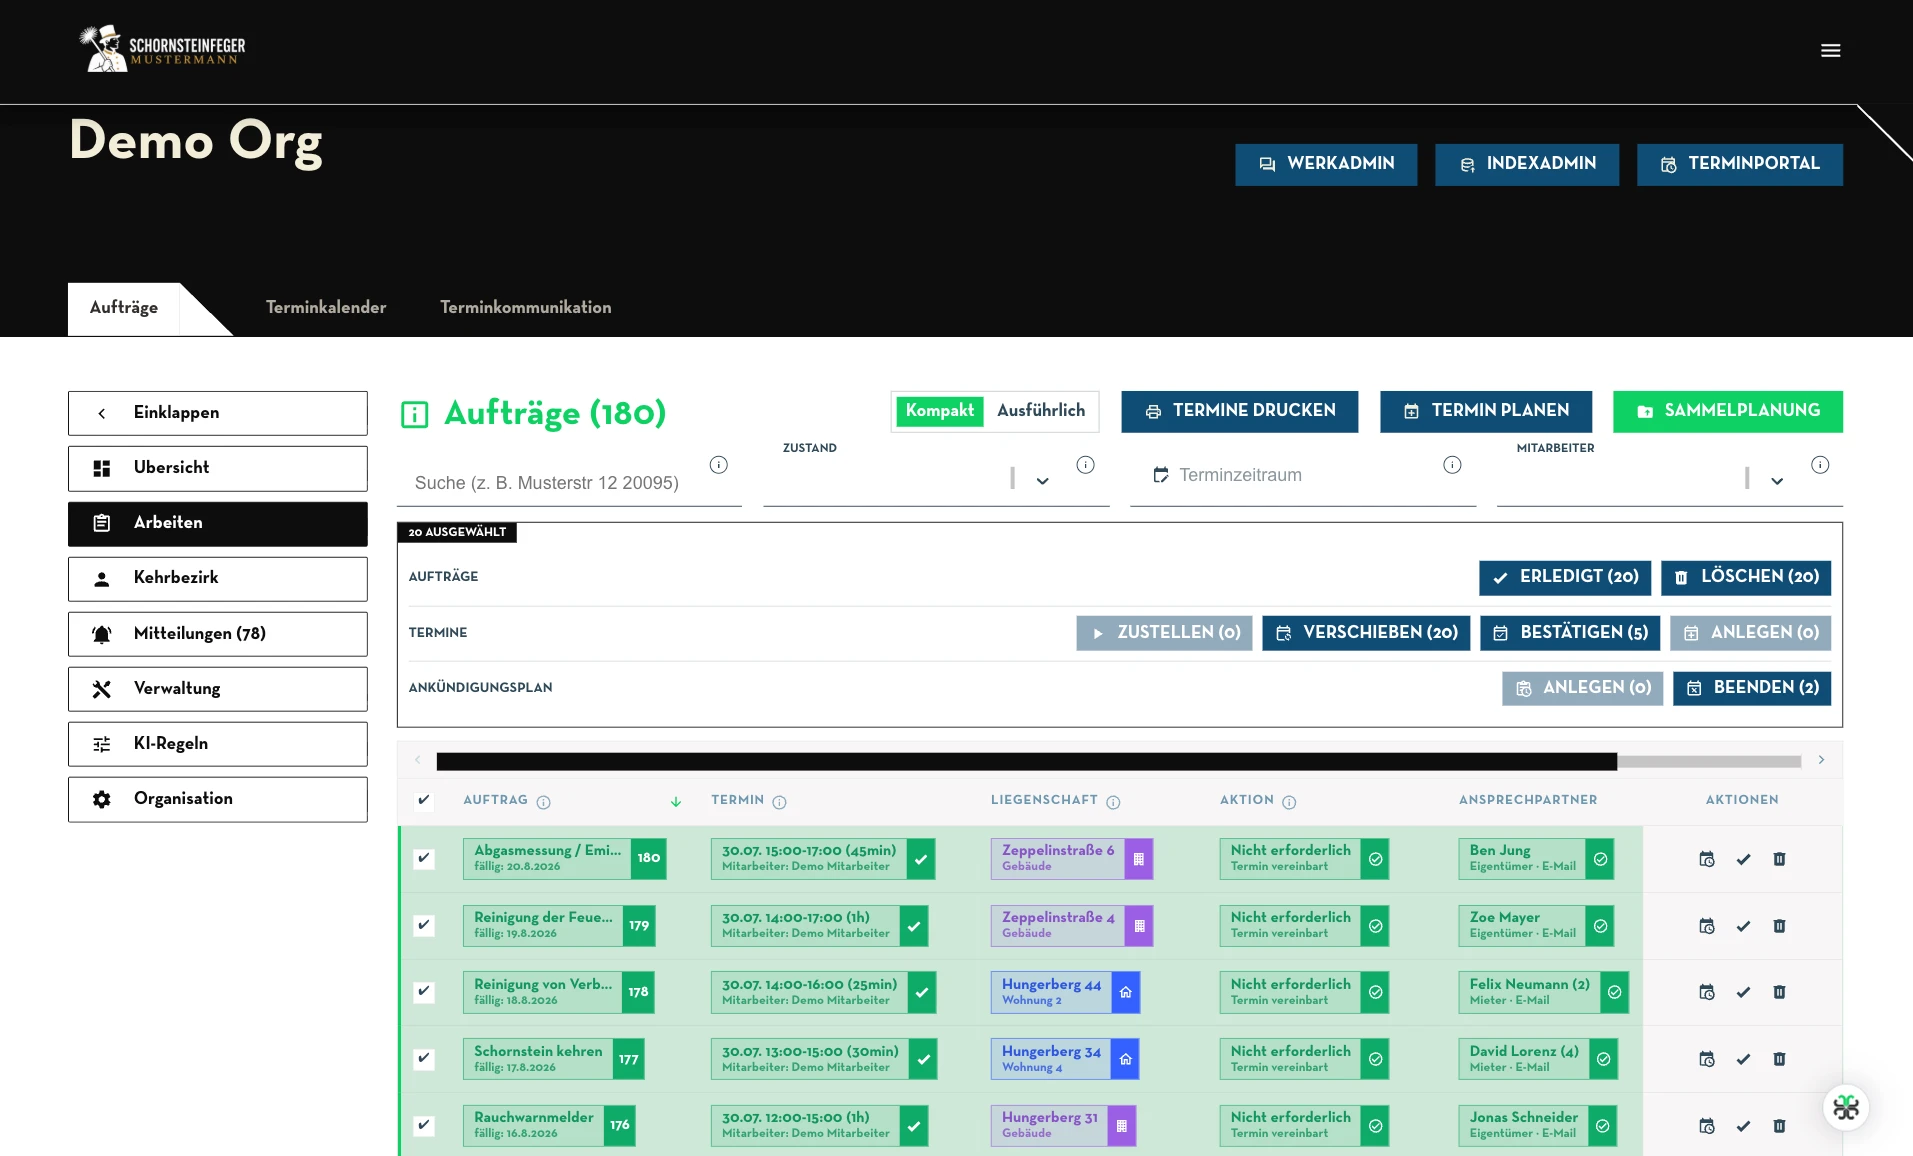
Task: Switch to Ausführlich view
Action: coord(1041,411)
